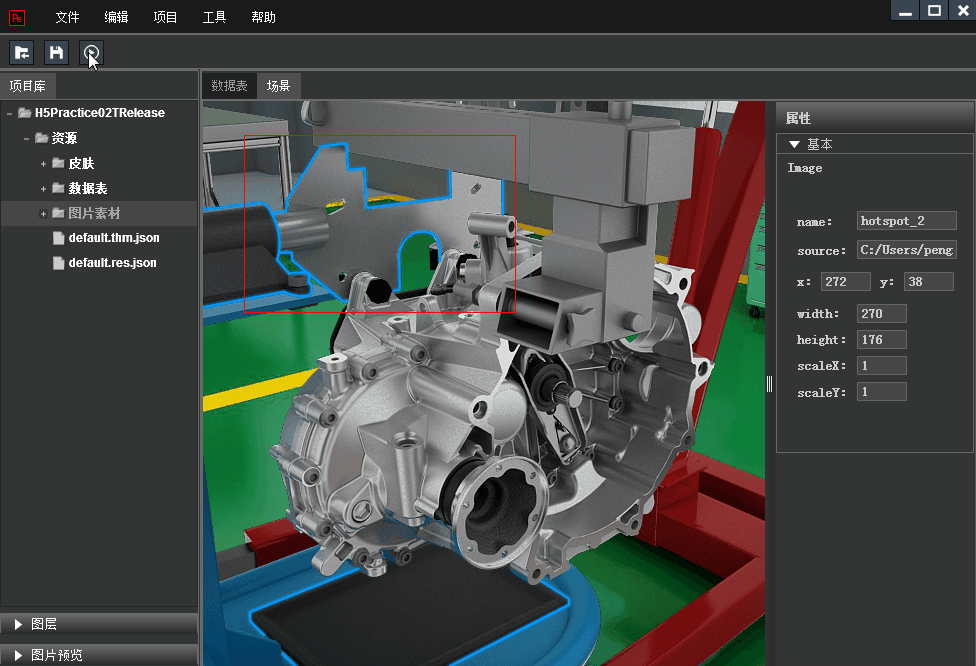Click the run preview play icon
This screenshot has width=976, height=666.
[92, 53]
